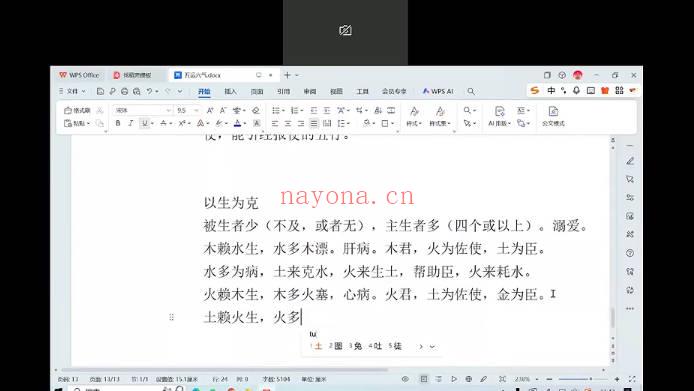Toggle justified alignment

(x=314, y=123)
